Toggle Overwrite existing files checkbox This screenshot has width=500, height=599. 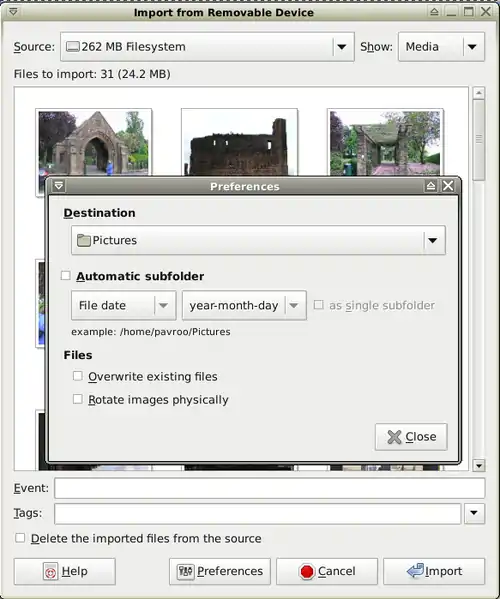pos(78,376)
